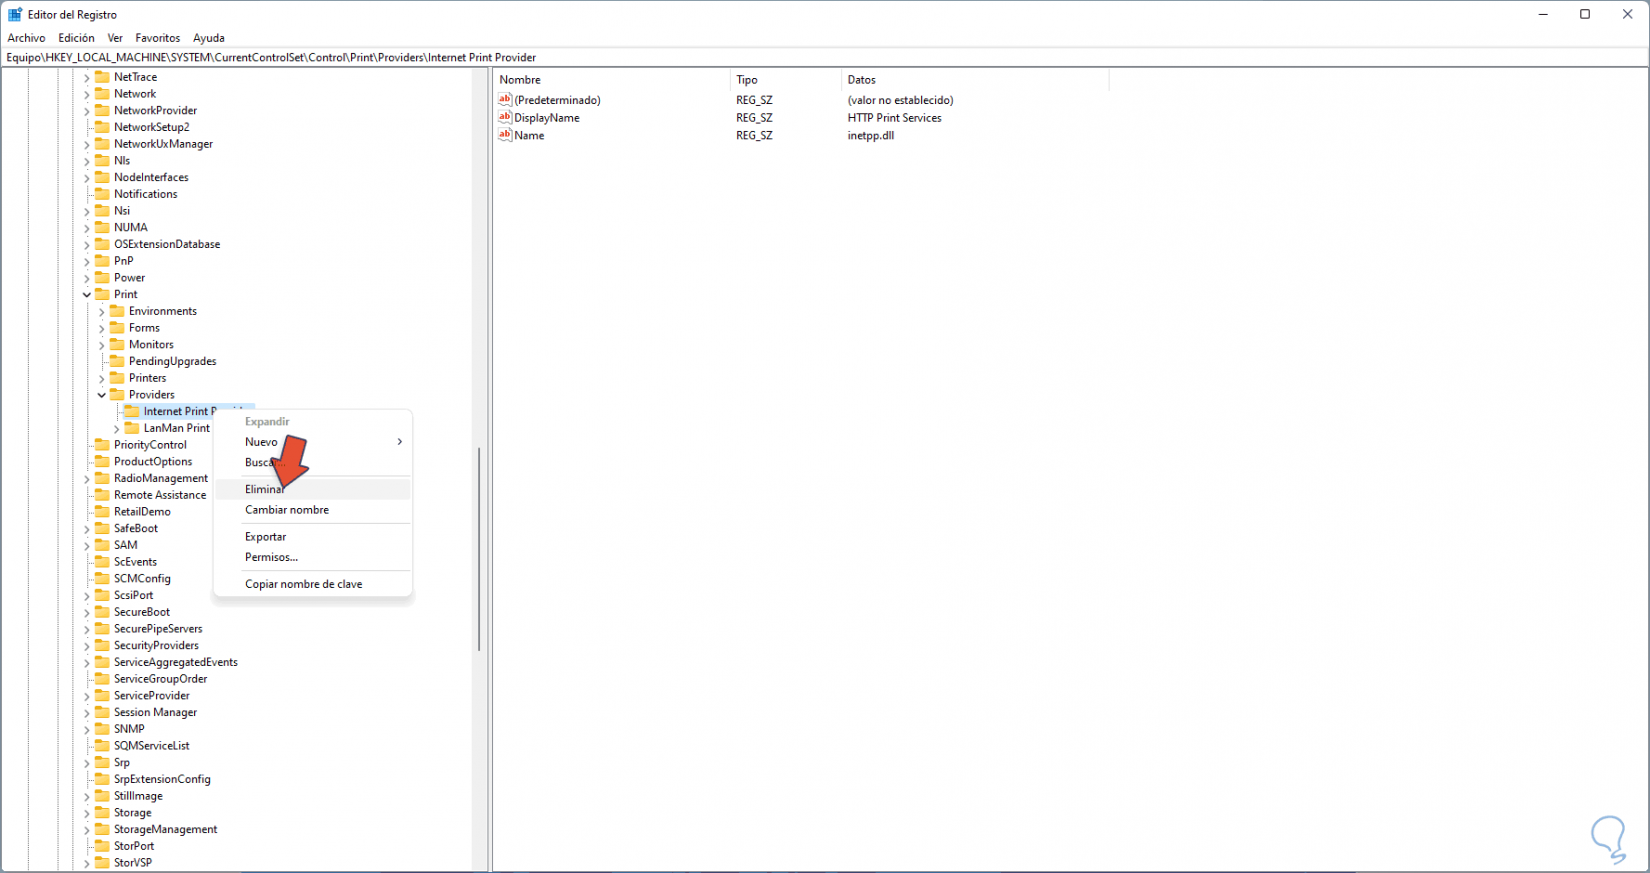Click the folder icon beside Power

coord(102,277)
